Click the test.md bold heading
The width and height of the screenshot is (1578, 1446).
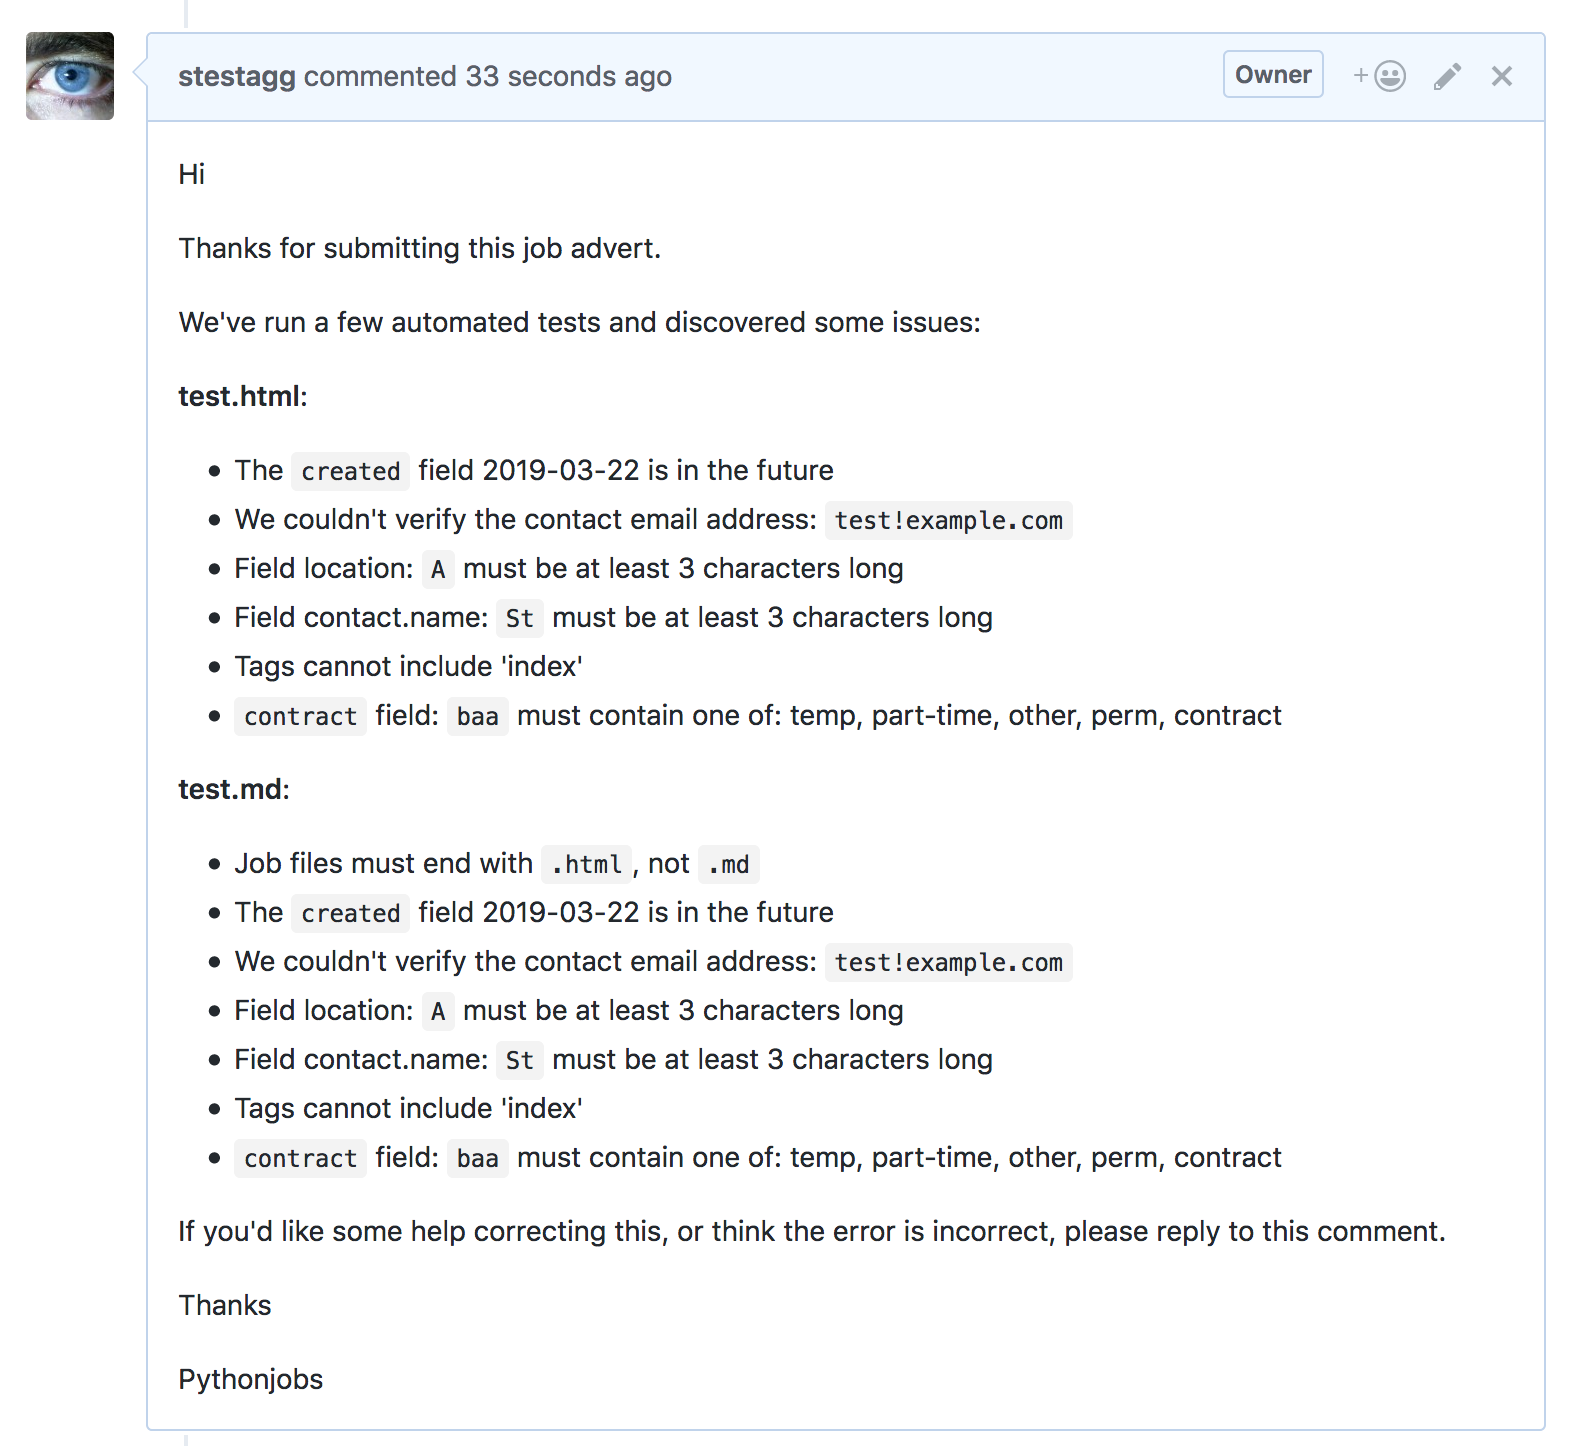coord(230,789)
